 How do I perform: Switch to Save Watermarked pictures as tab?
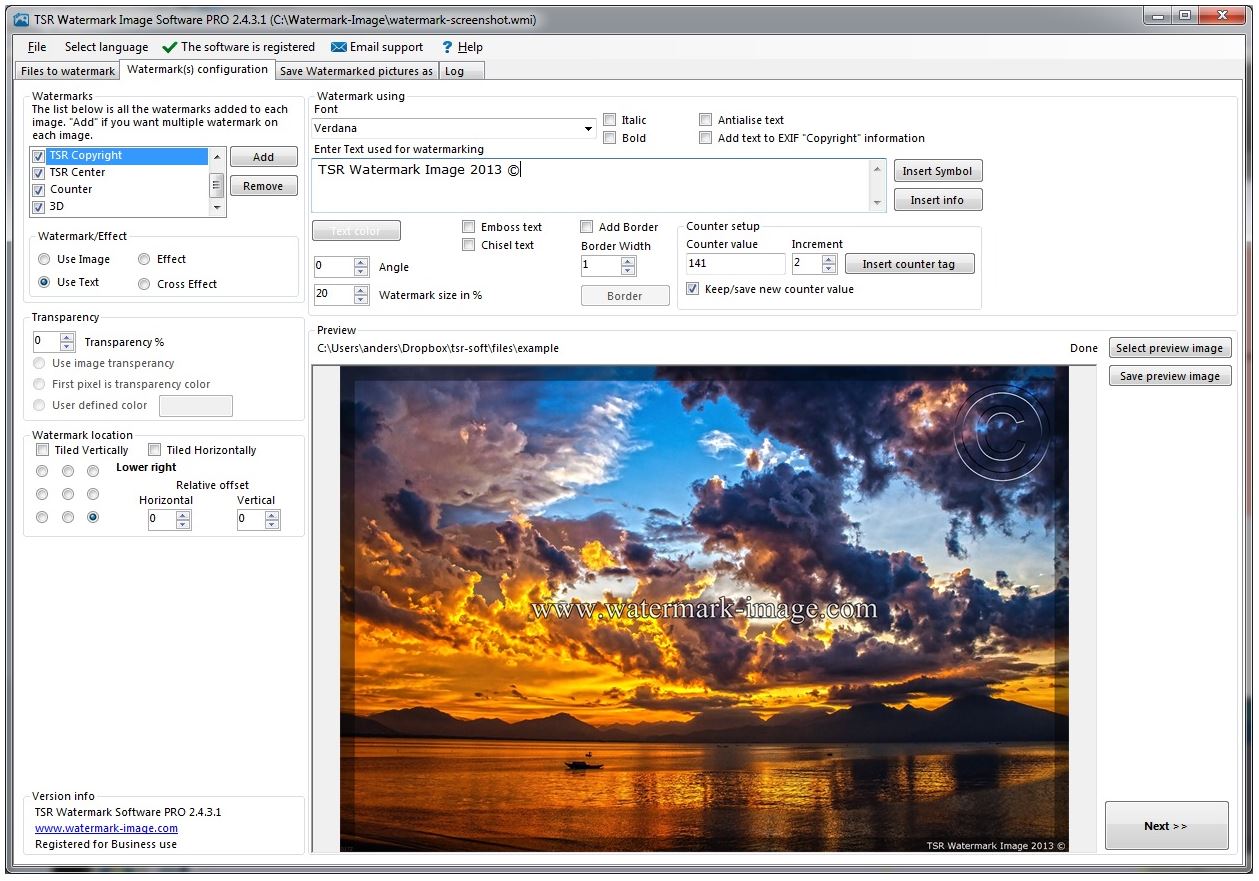(x=356, y=71)
